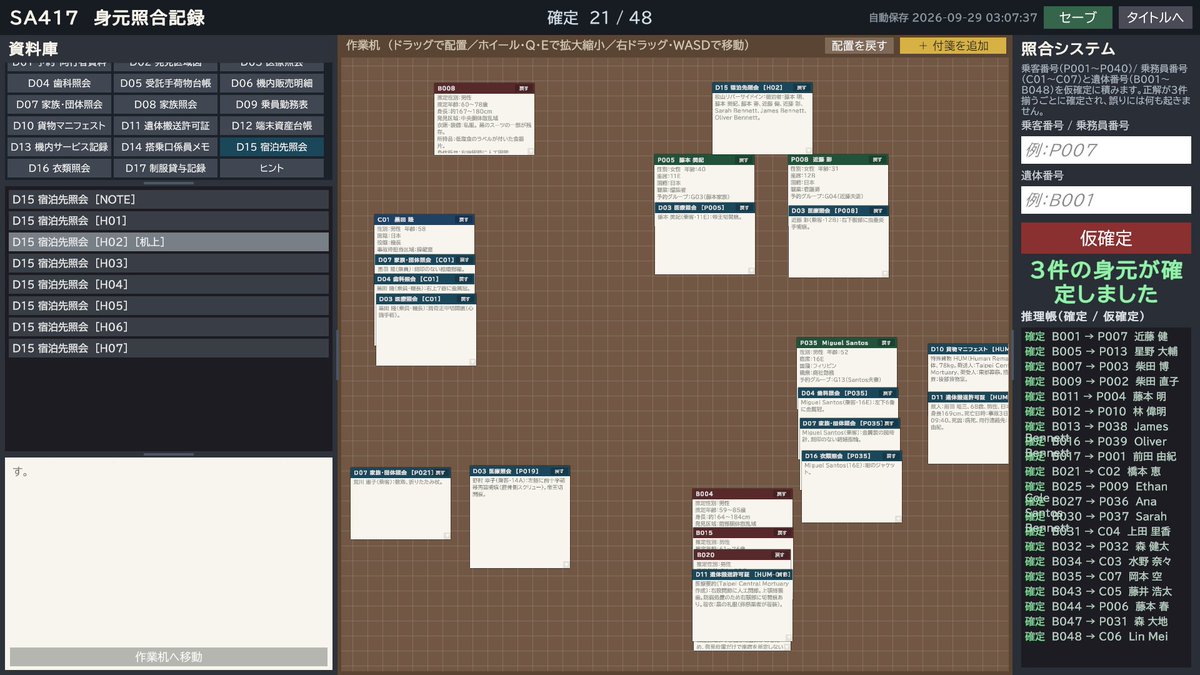Select the D15 宿泊先照会 [H03] entry

168,263
